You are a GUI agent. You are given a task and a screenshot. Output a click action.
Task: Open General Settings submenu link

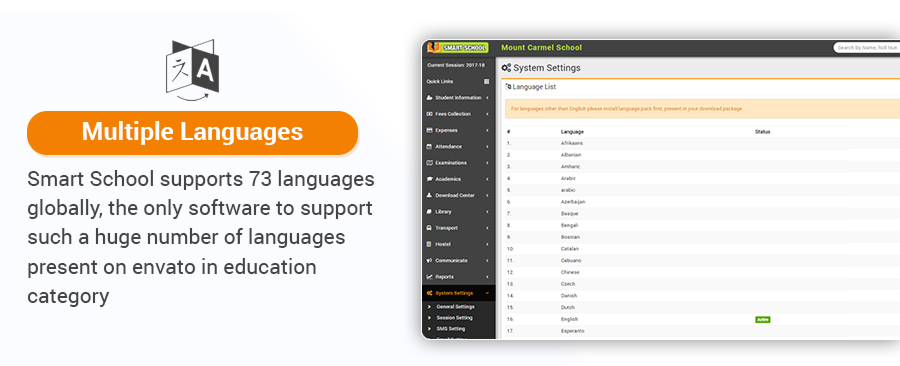(455, 307)
